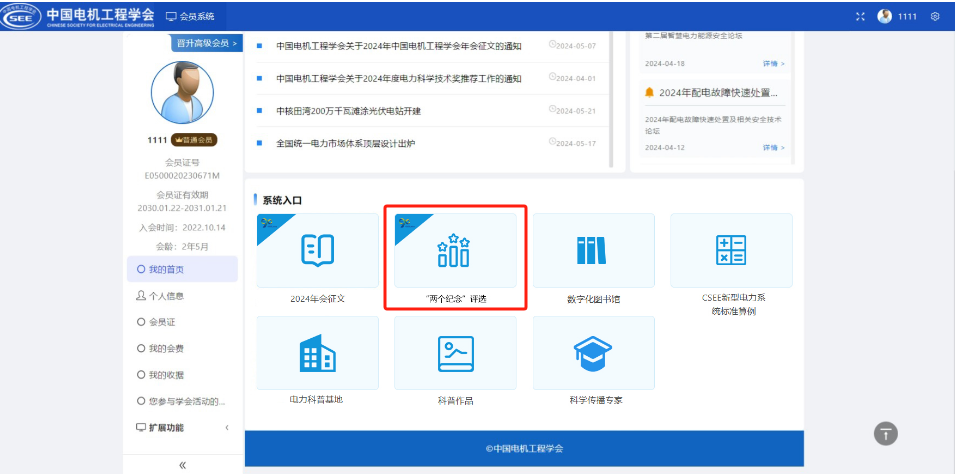The width and height of the screenshot is (955, 474).
Task: Open the 电力科普基地 building icon tile
Action: point(317,353)
